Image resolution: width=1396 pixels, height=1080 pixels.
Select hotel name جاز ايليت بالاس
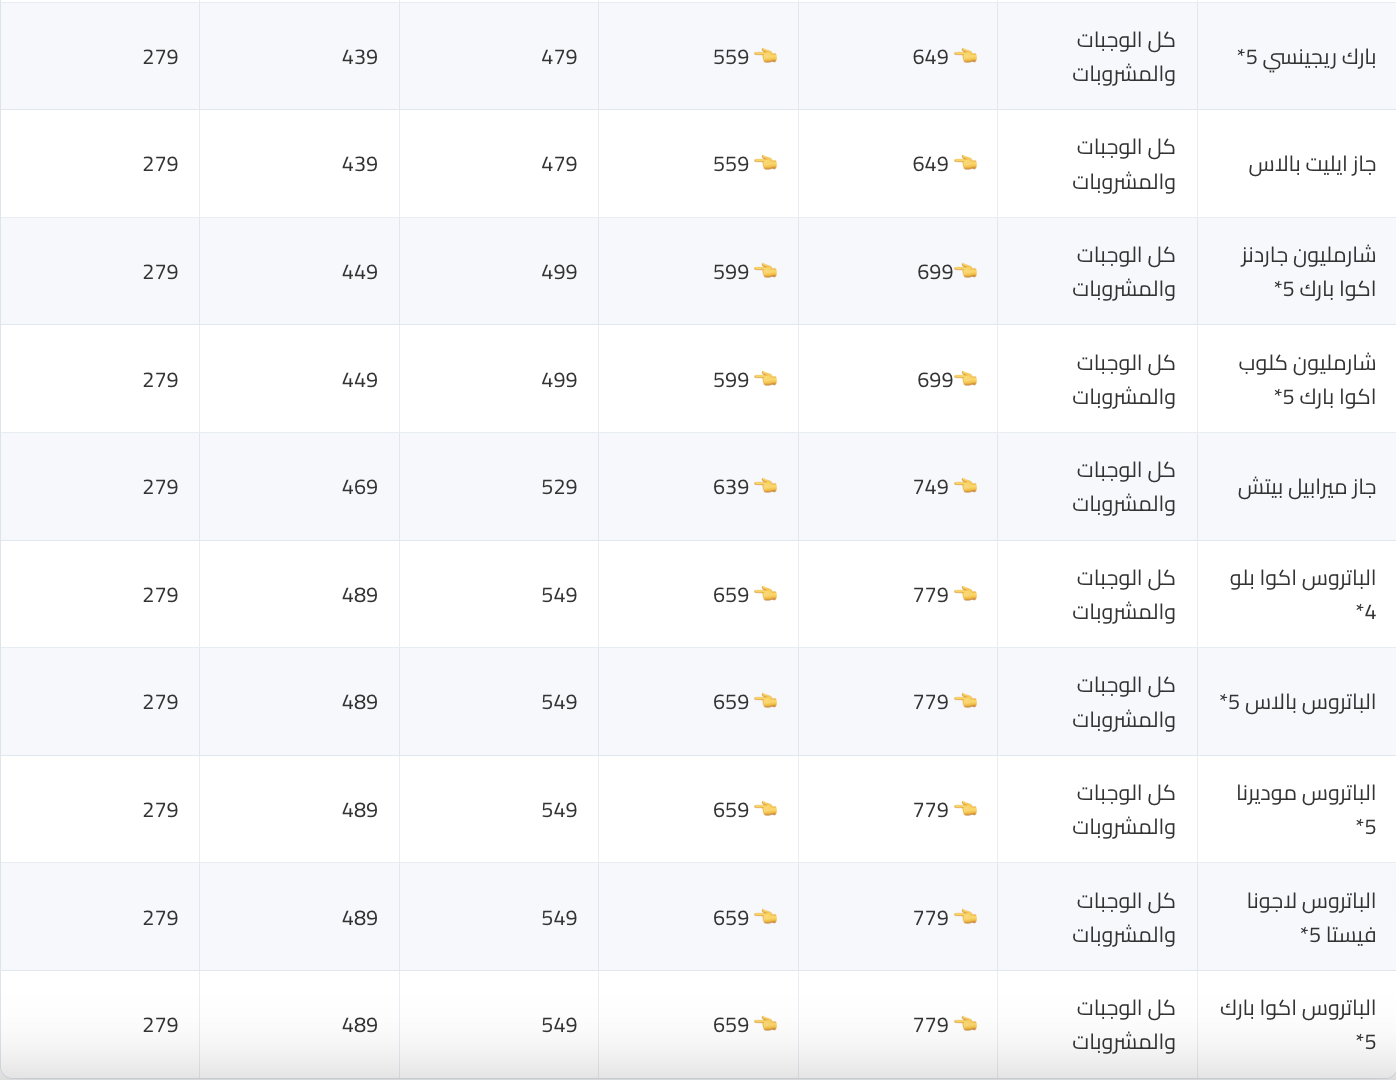pos(1312,165)
